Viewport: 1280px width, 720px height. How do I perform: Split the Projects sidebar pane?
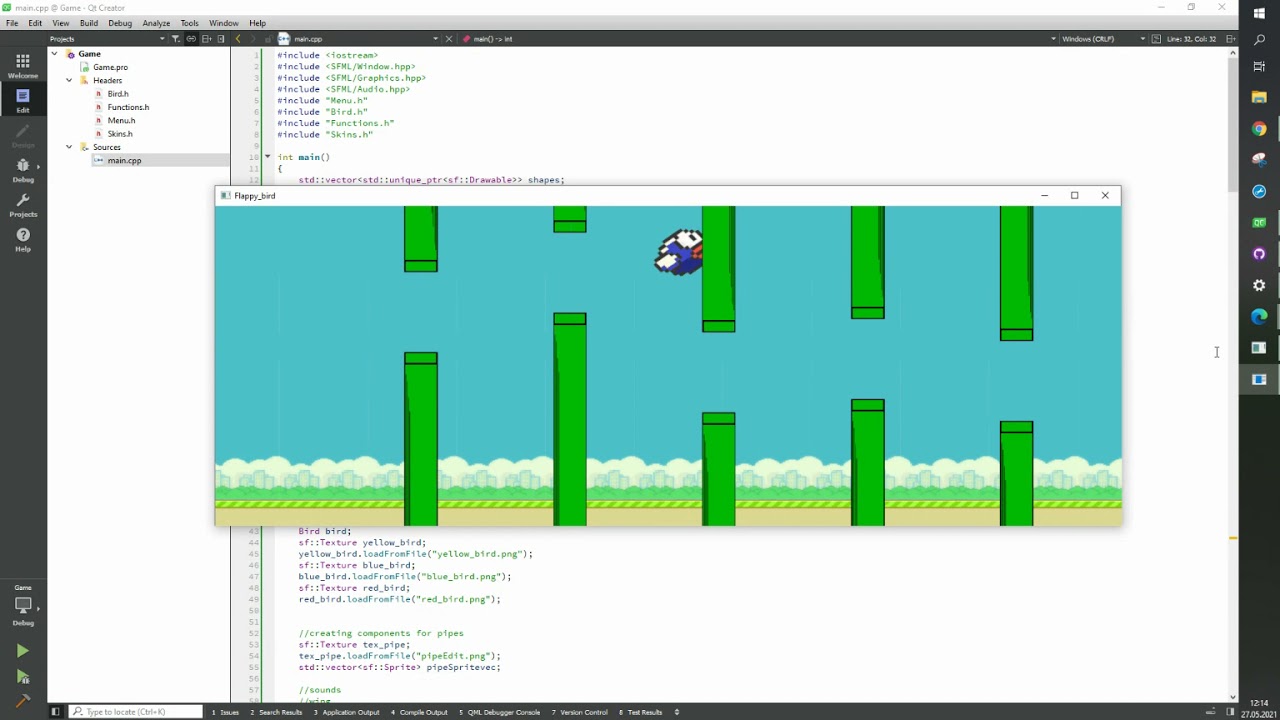tap(206, 39)
